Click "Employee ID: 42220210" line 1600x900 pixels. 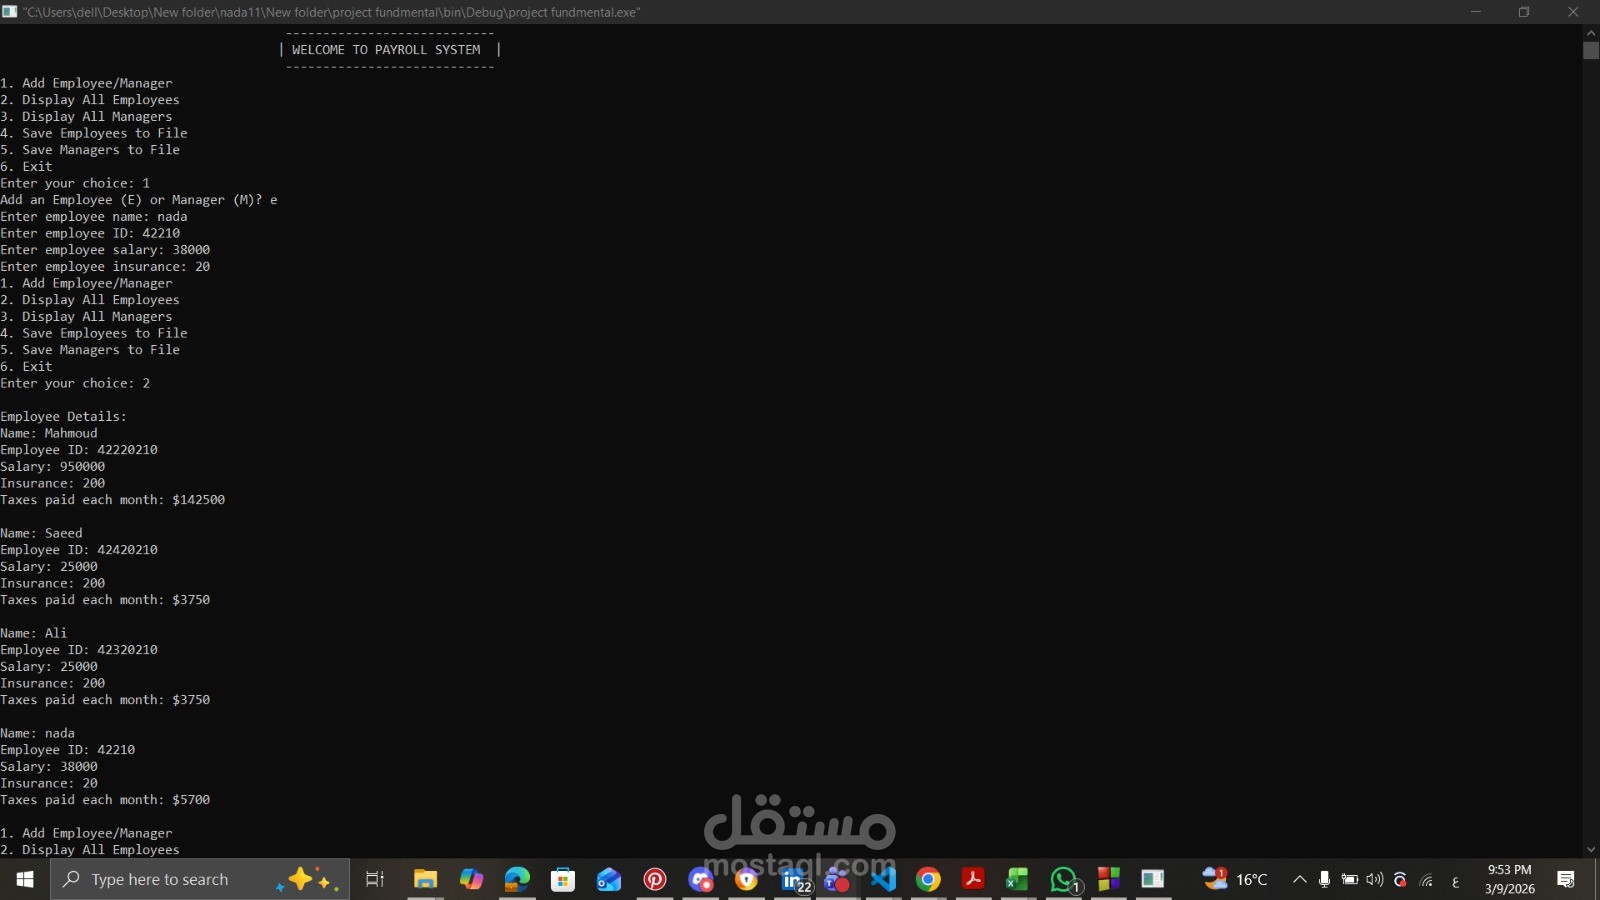79,450
